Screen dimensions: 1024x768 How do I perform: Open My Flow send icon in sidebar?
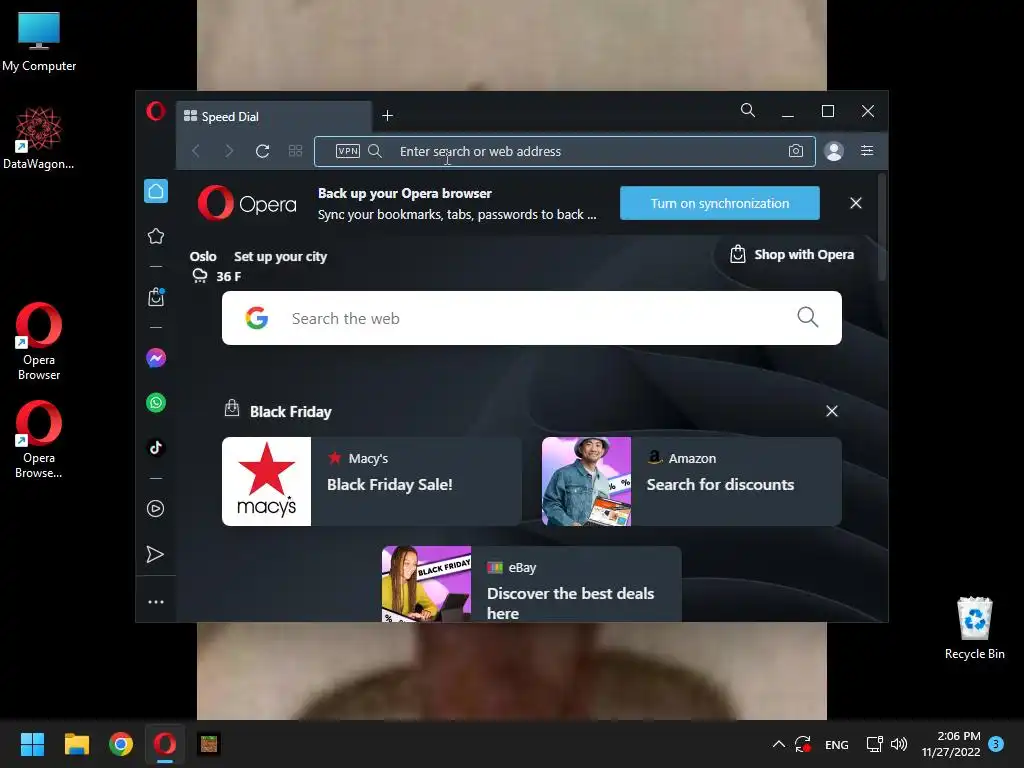[x=155, y=554]
